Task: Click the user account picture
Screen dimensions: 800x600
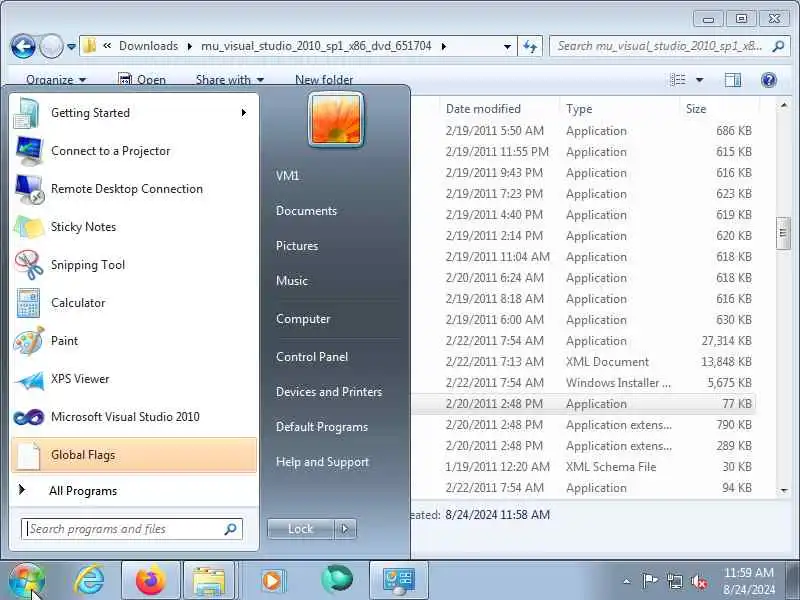Action: pos(336,119)
